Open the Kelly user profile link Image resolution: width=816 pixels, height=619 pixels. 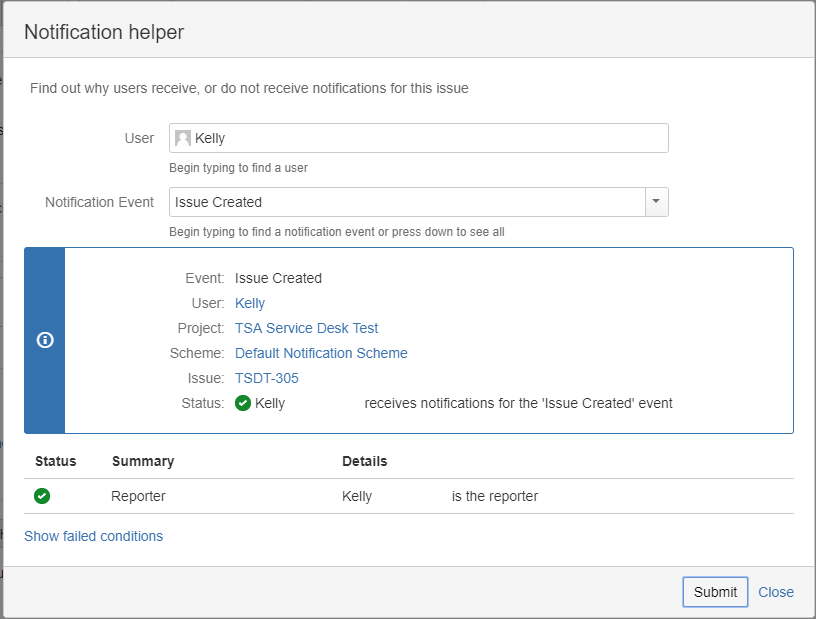click(x=250, y=303)
